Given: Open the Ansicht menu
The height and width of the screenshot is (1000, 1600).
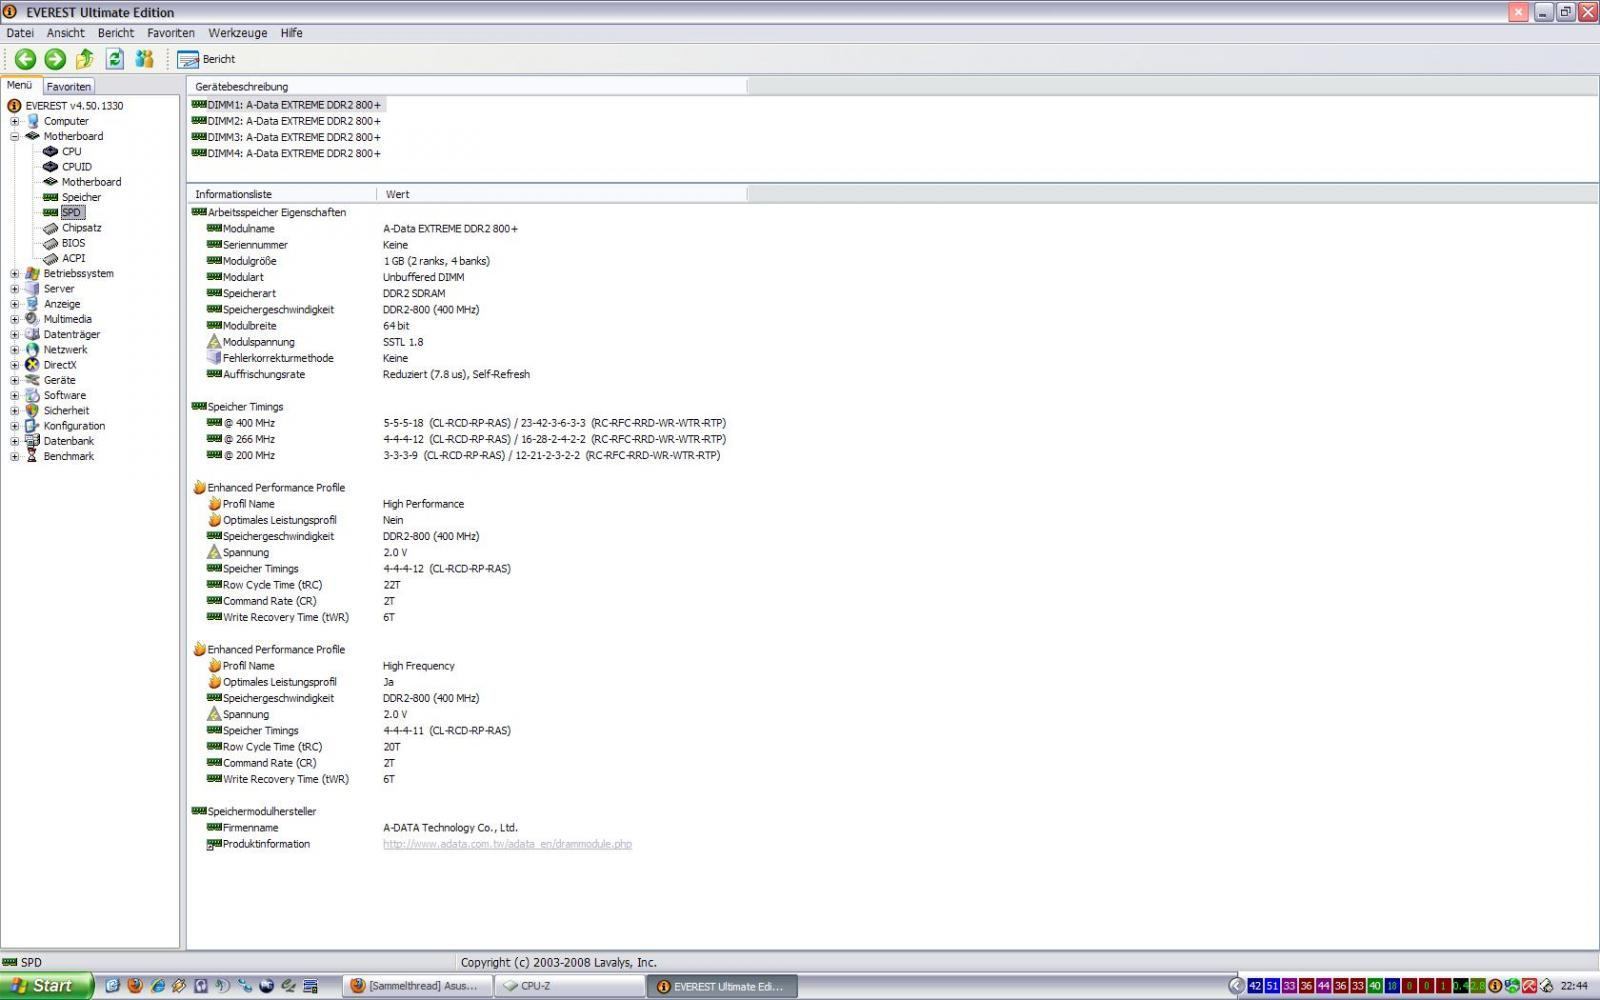Looking at the screenshot, I should pos(65,33).
